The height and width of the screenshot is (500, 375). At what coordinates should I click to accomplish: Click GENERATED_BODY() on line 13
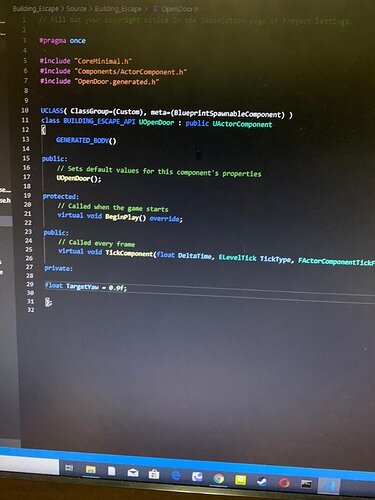pos(86,140)
